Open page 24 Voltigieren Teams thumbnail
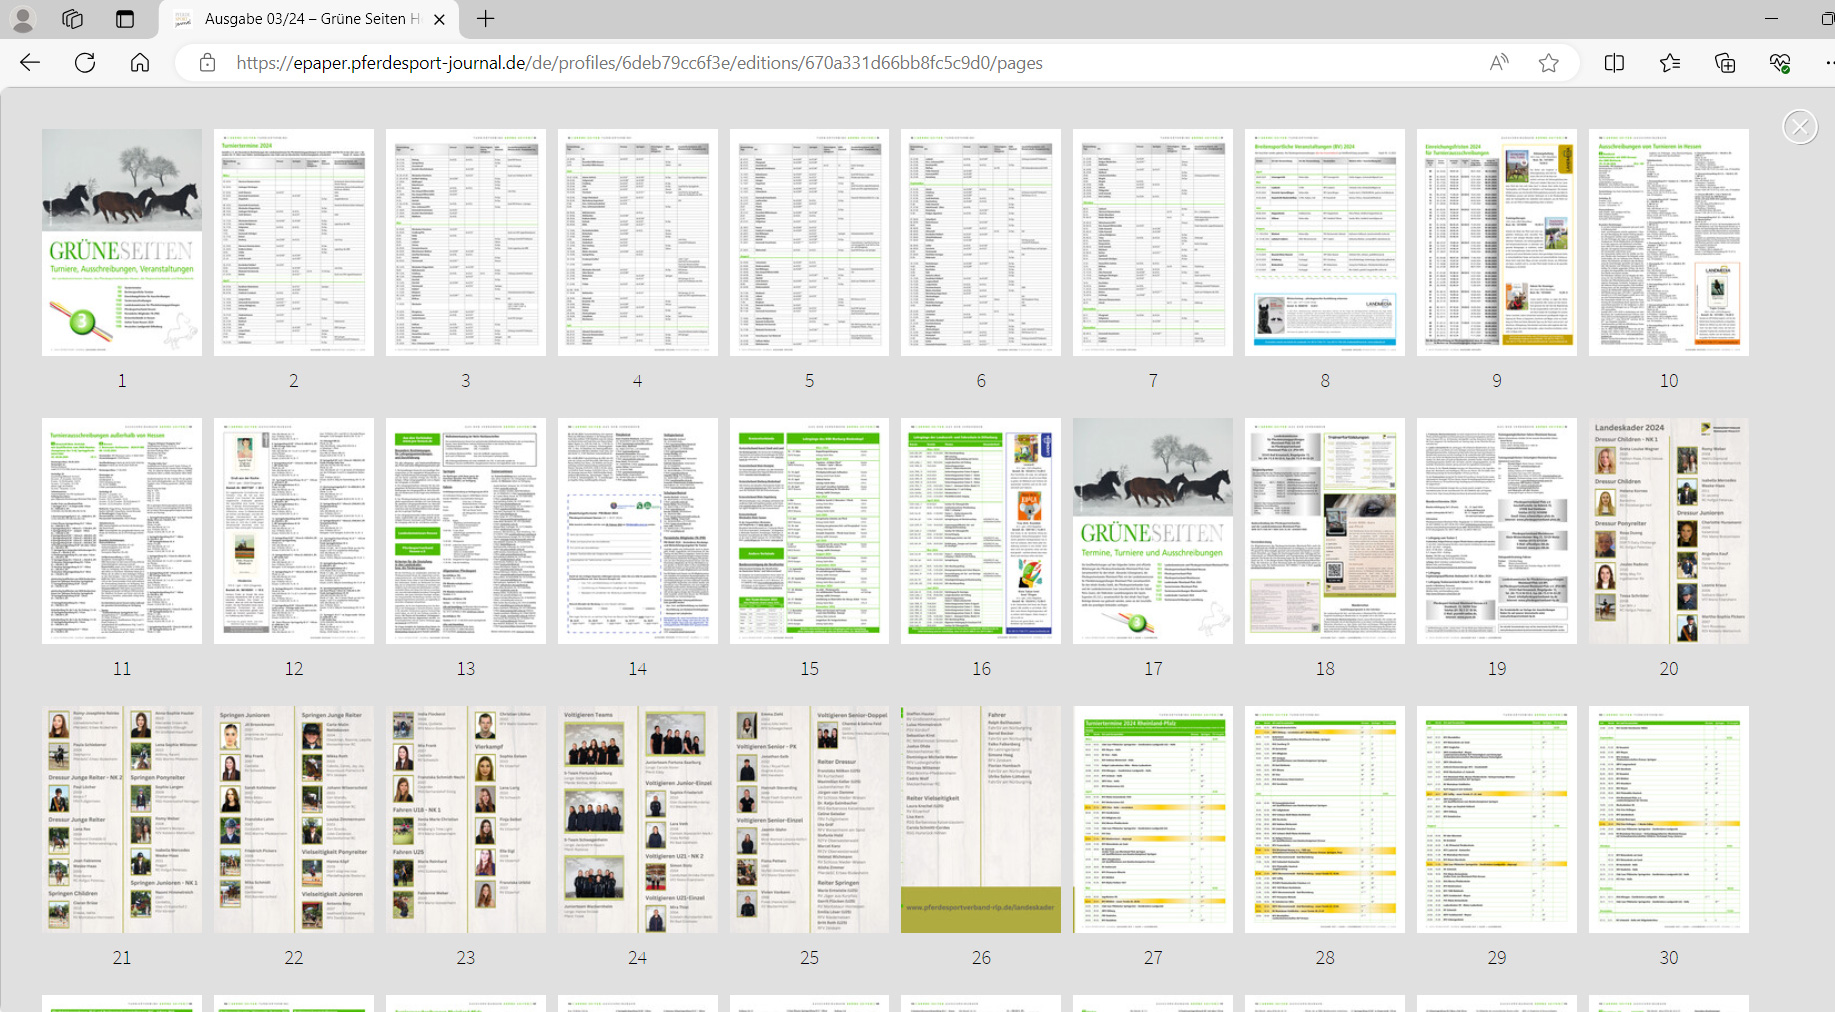1835x1012 pixels. coord(638,820)
